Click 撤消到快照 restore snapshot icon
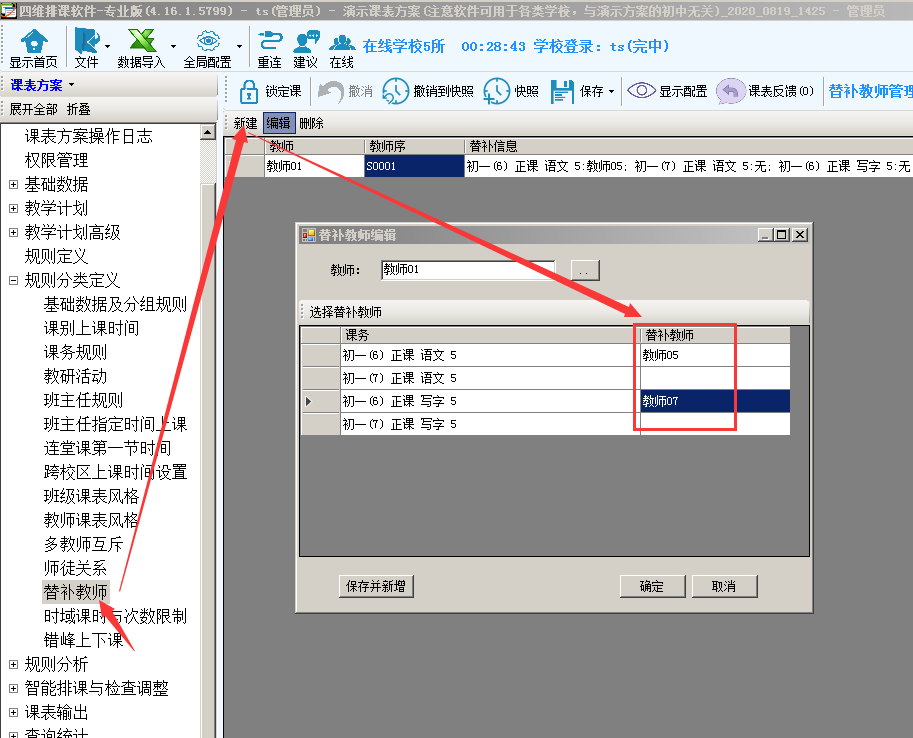Viewport: 913px width, 738px height. 396,91
